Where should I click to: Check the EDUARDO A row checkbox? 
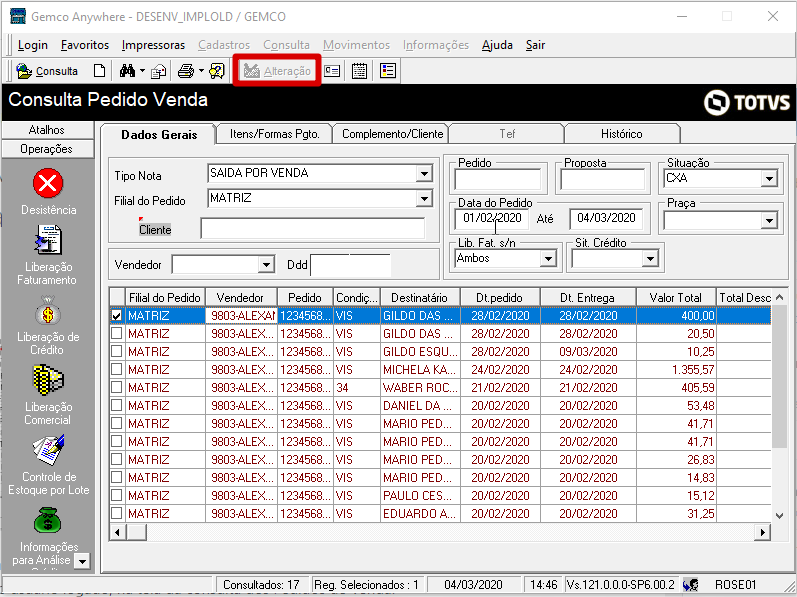pyautogui.click(x=117, y=514)
